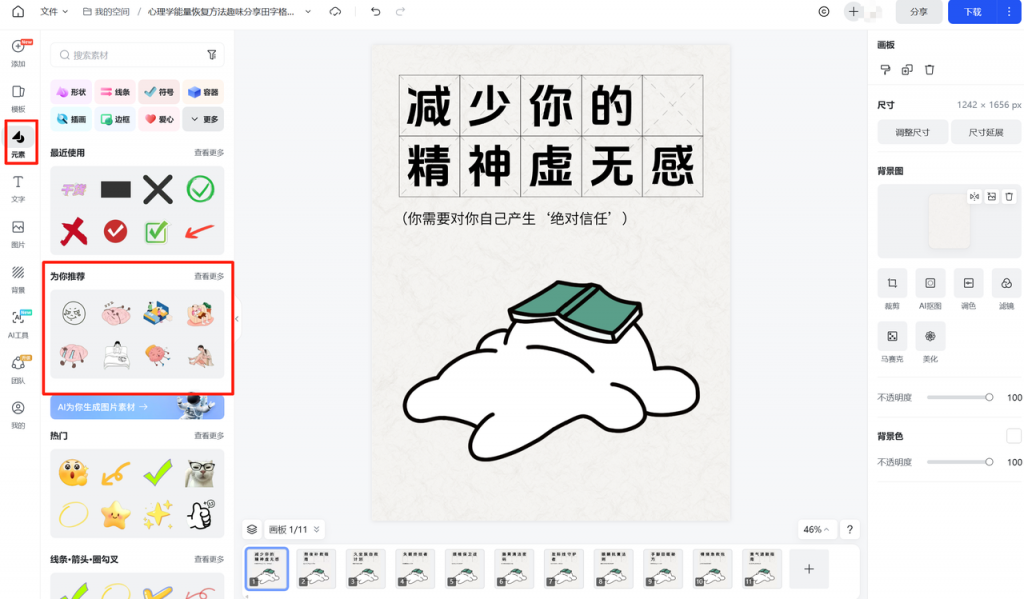Open help question mark button

[850, 530]
